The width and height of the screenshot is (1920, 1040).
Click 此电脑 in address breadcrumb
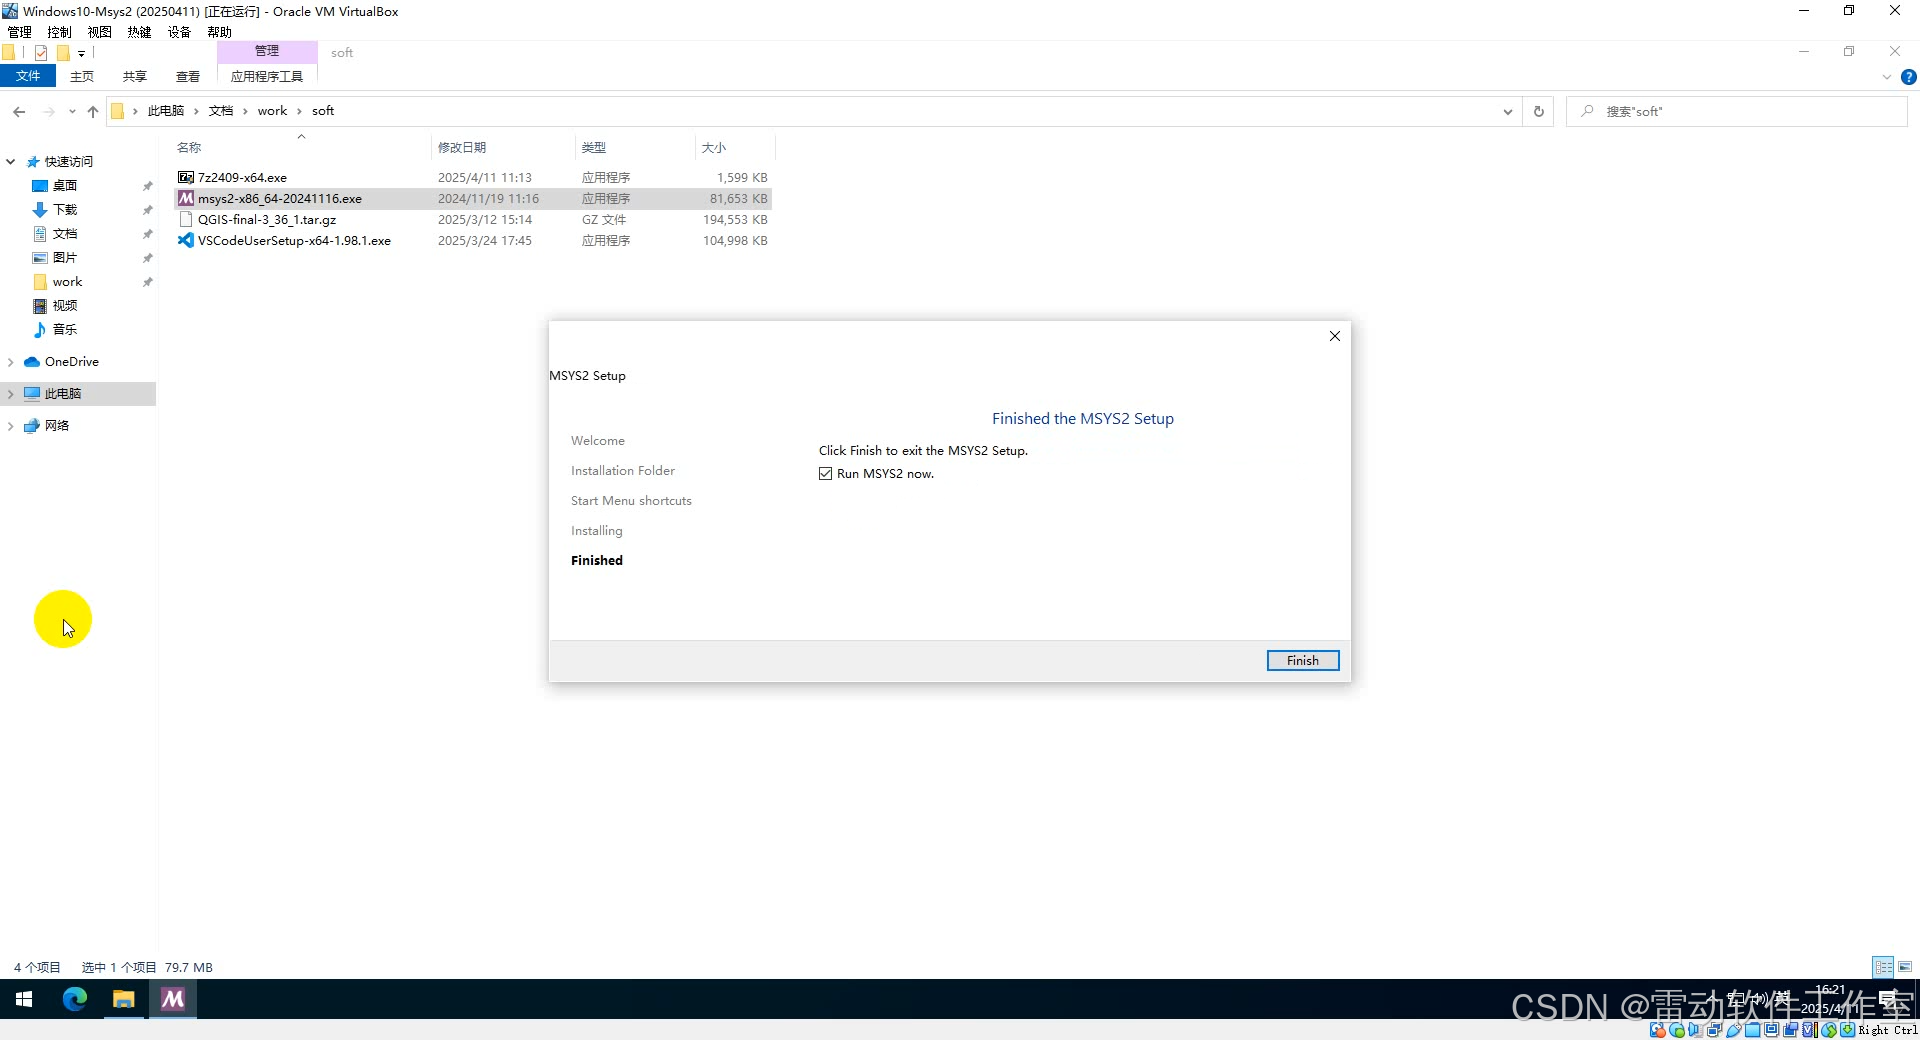pyautogui.click(x=166, y=111)
